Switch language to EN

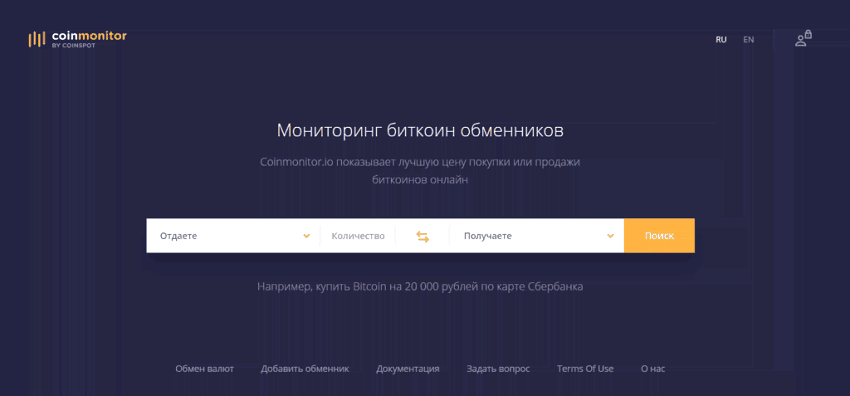click(x=749, y=40)
